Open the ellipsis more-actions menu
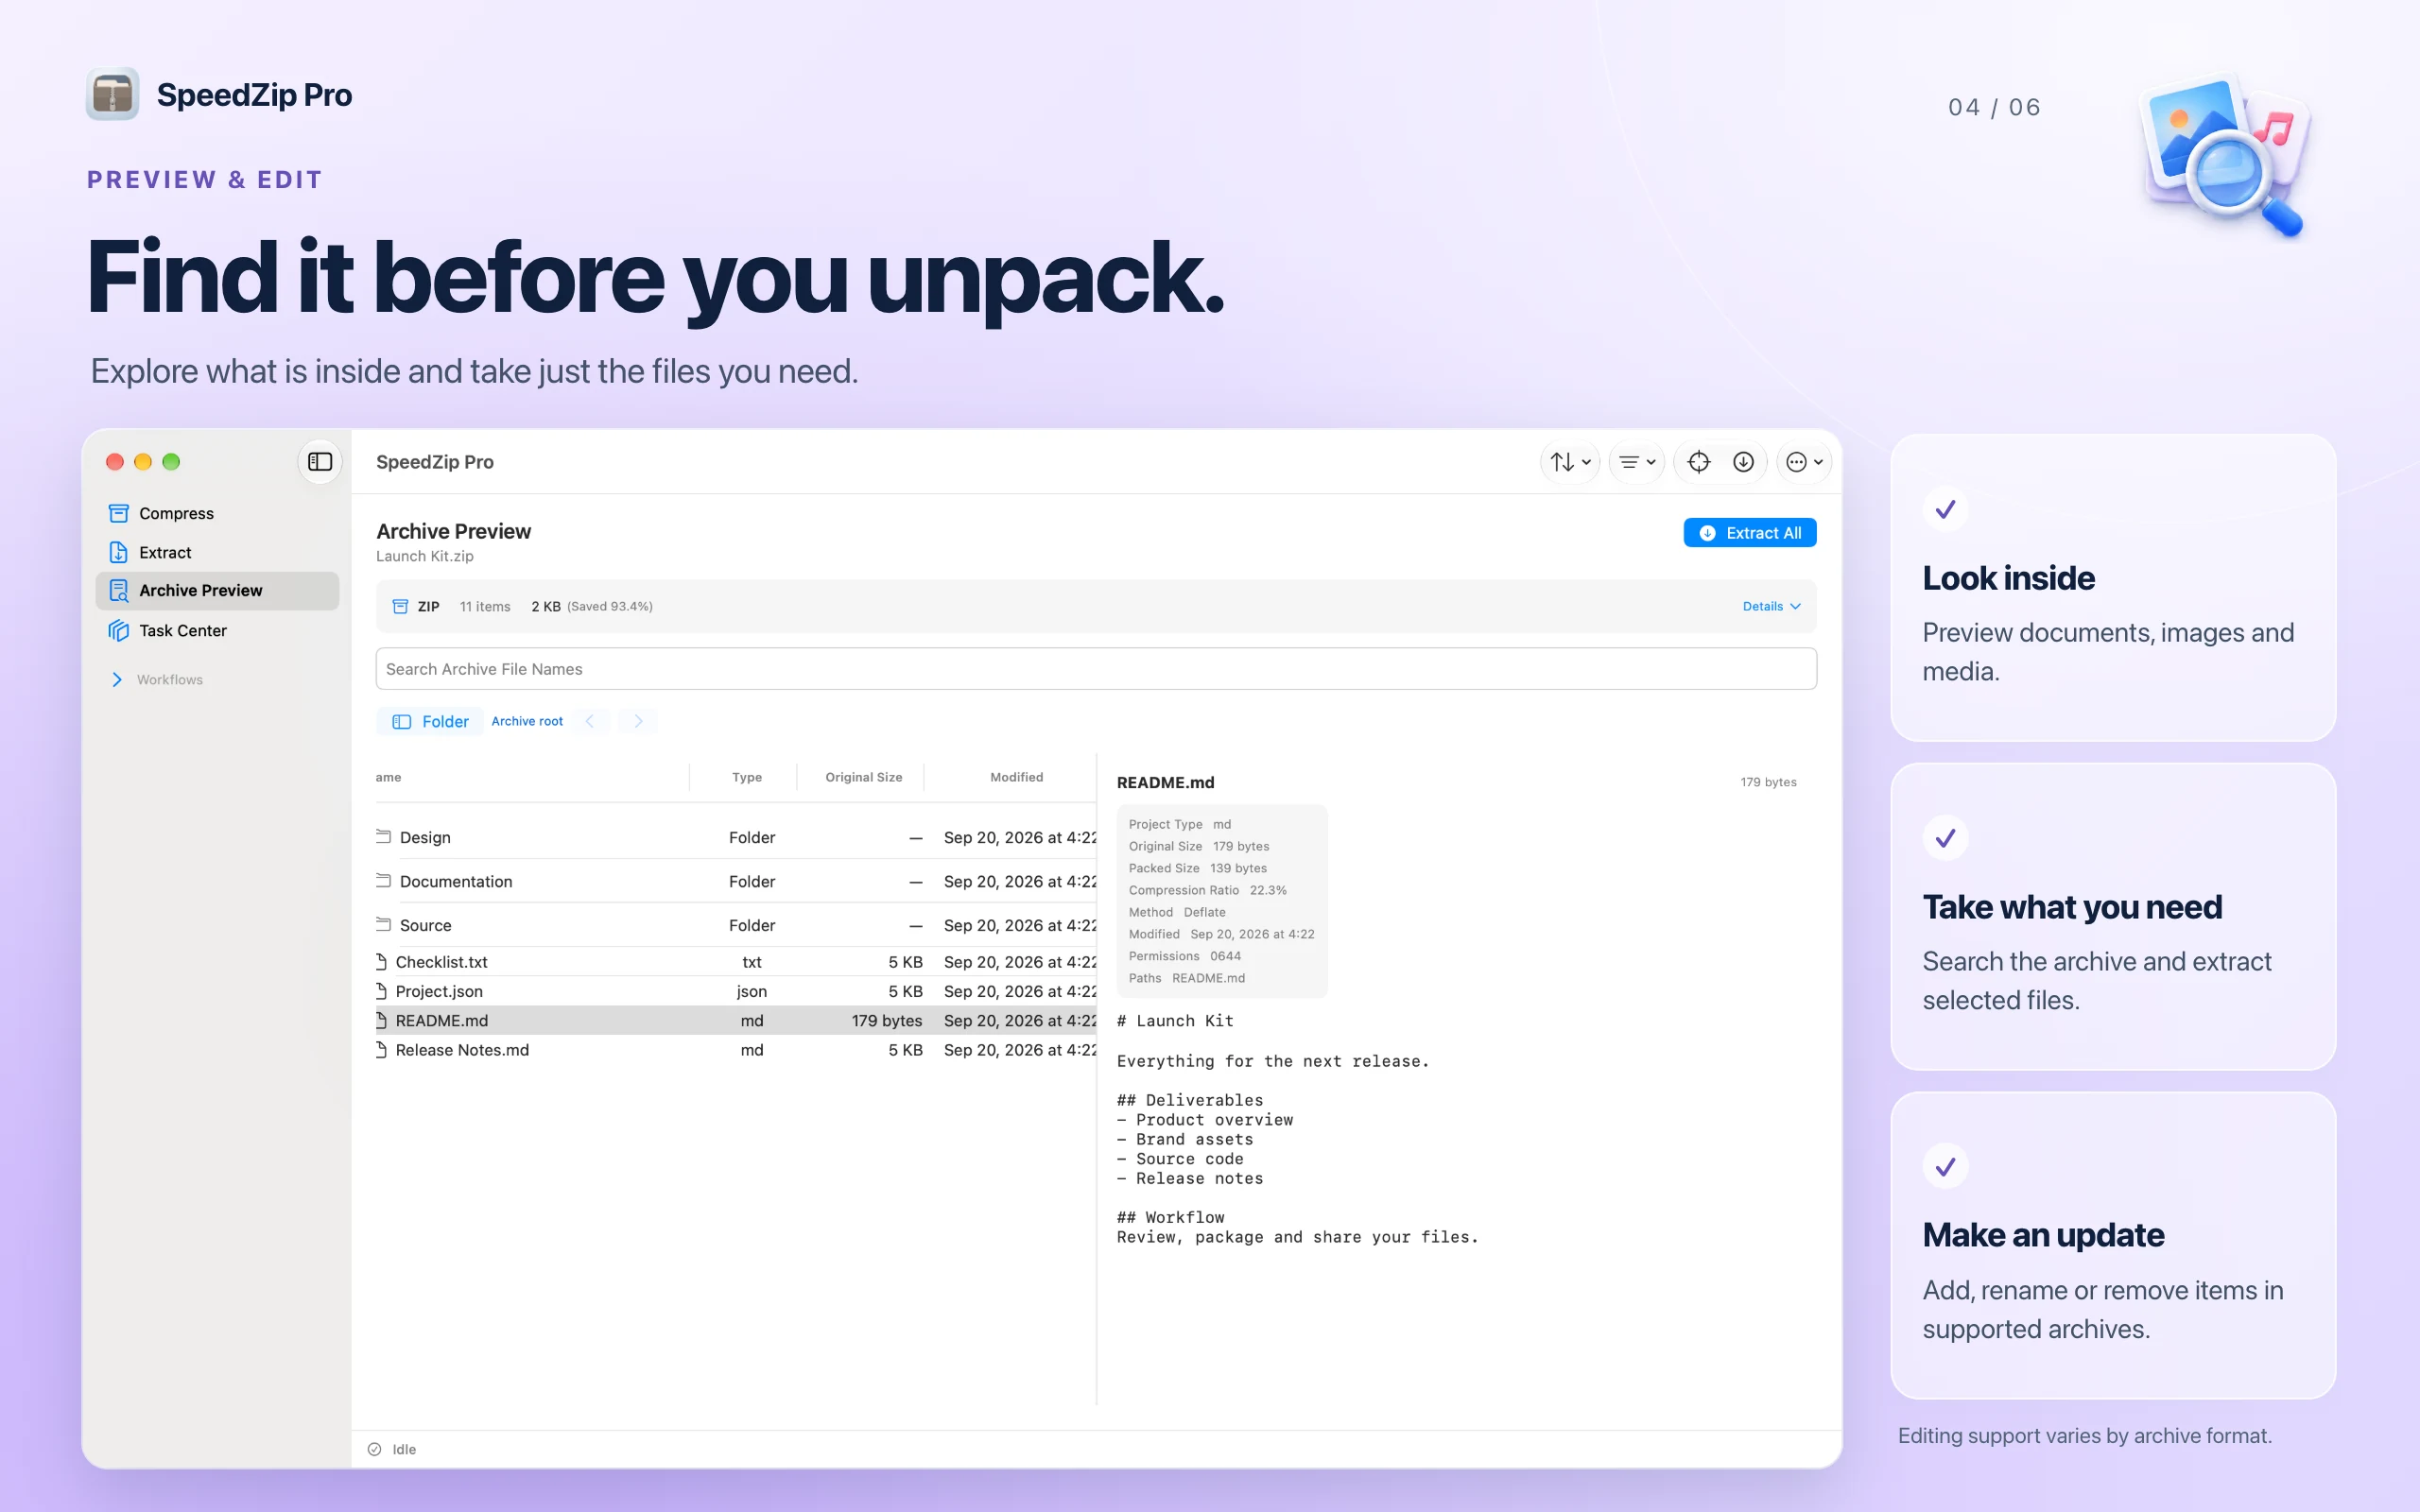 coord(1804,462)
